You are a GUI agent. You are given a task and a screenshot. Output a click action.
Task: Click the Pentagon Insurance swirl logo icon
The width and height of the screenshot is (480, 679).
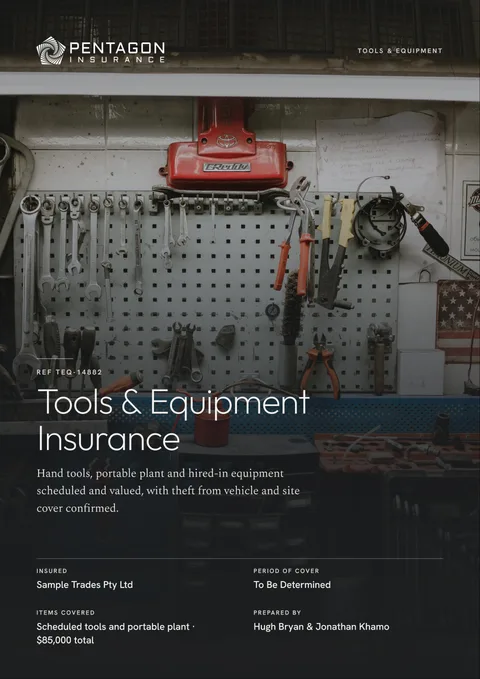pyautogui.click(x=51, y=51)
